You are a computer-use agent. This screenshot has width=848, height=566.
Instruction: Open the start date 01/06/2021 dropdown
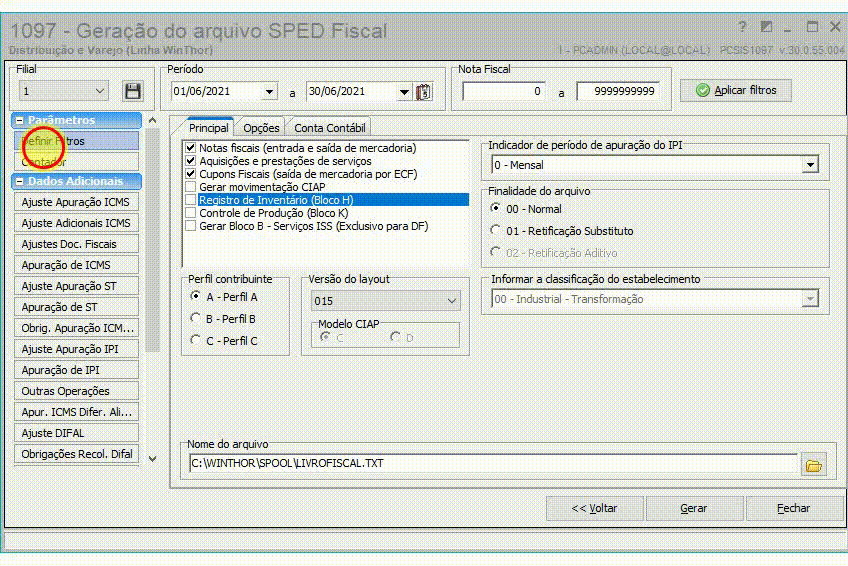tap(269, 92)
